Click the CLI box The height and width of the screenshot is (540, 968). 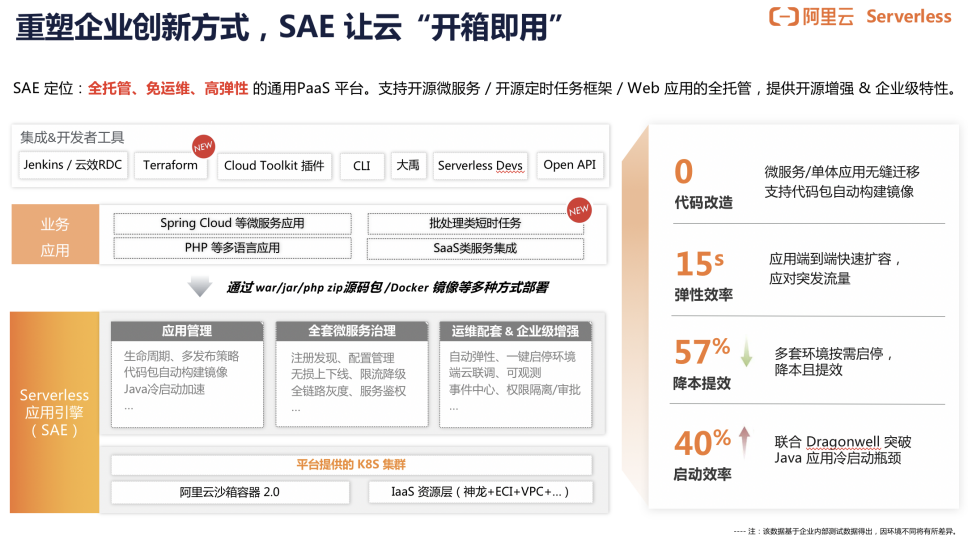coord(362,166)
